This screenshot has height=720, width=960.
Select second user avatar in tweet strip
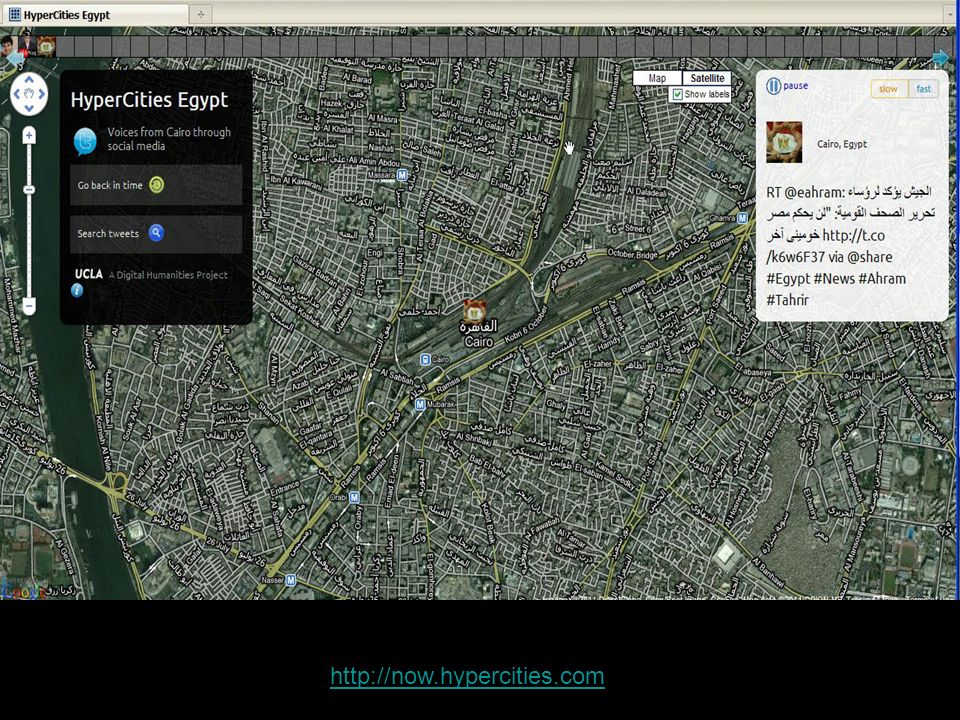click(27, 45)
